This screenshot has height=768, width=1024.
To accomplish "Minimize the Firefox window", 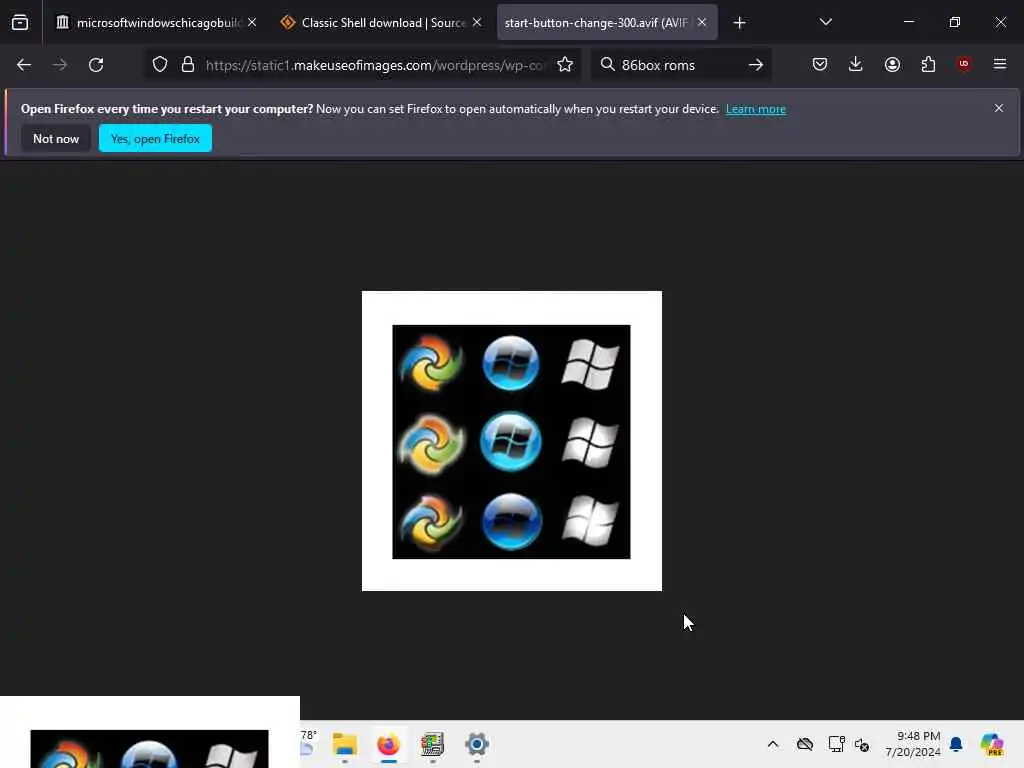I will (x=908, y=22).
